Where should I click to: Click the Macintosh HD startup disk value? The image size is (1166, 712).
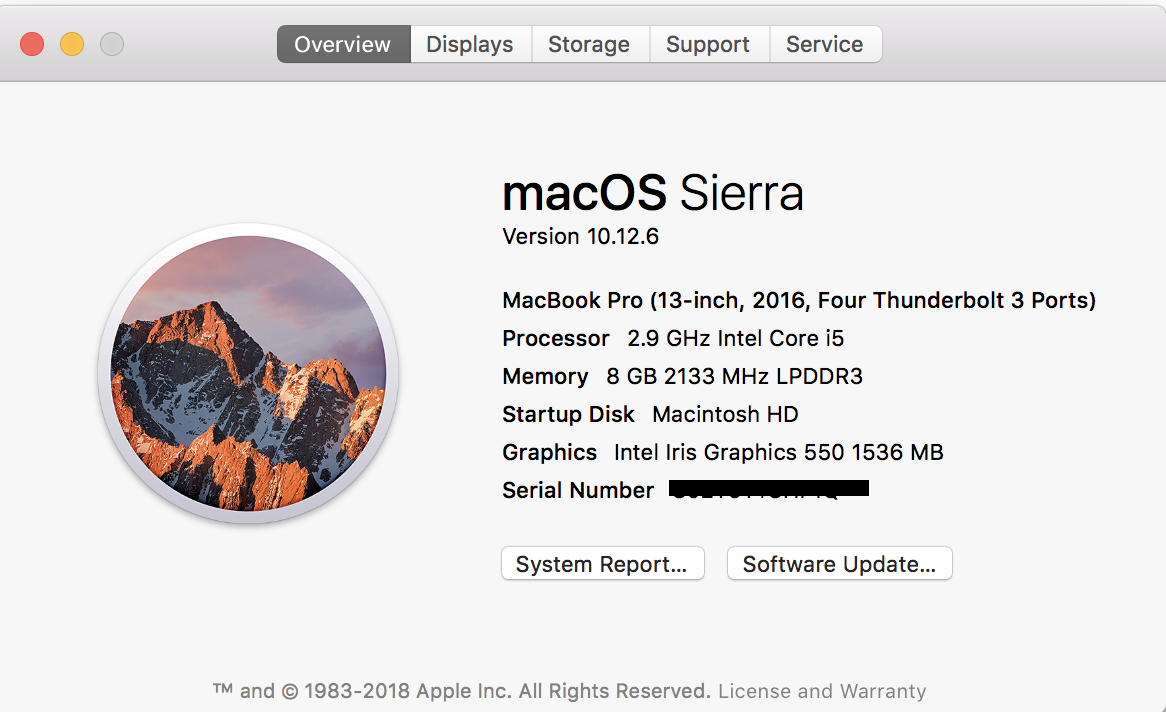[x=725, y=414]
